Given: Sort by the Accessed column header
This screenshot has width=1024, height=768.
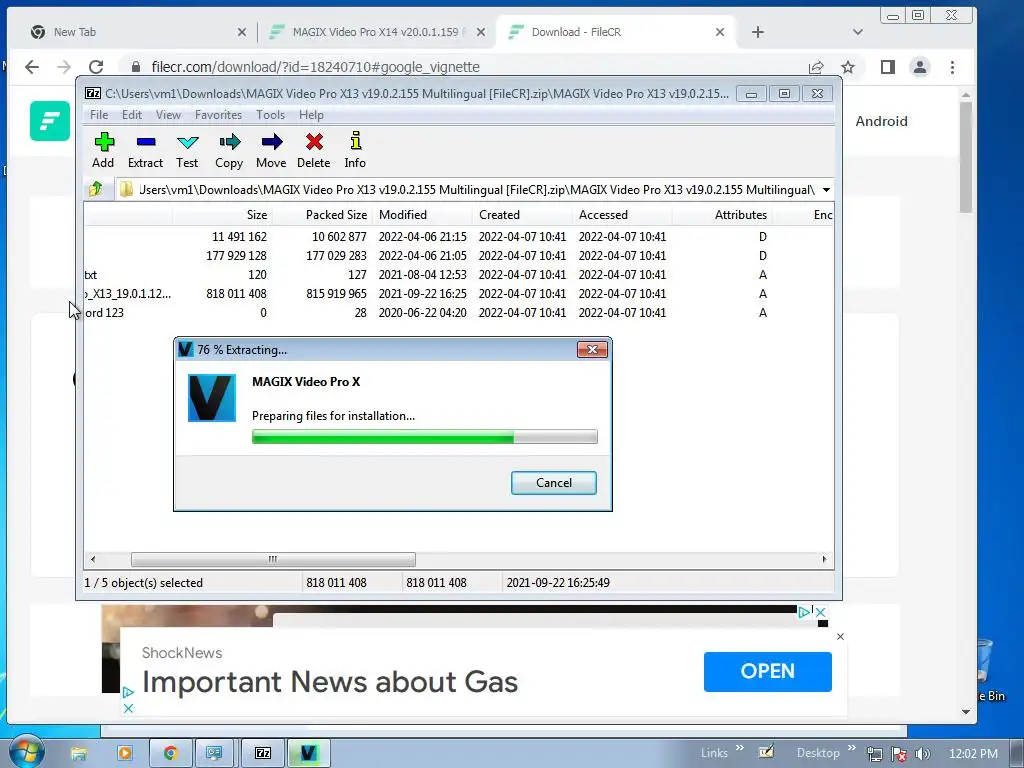Looking at the screenshot, I should point(622,215).
